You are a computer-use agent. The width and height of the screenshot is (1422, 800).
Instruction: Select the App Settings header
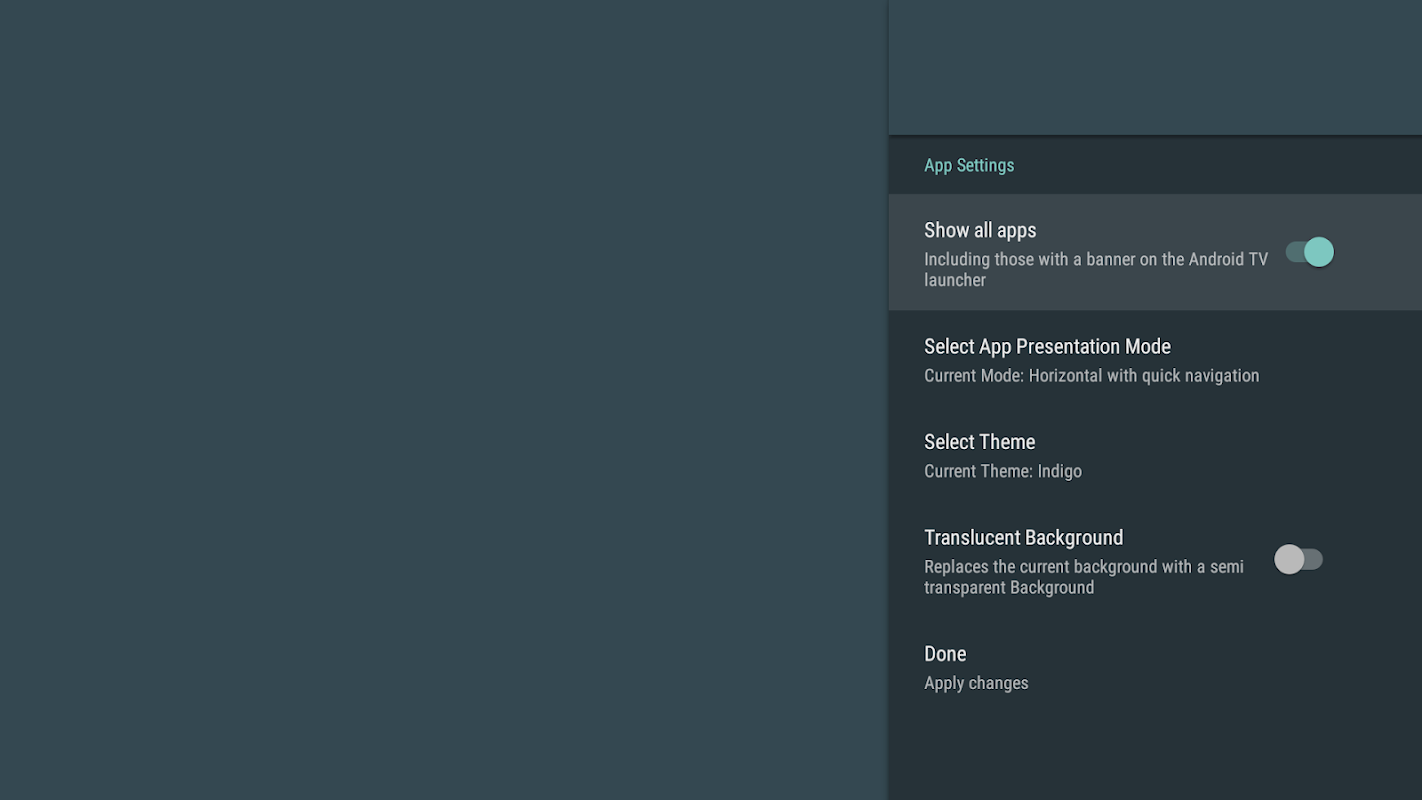tap(968, 165)
